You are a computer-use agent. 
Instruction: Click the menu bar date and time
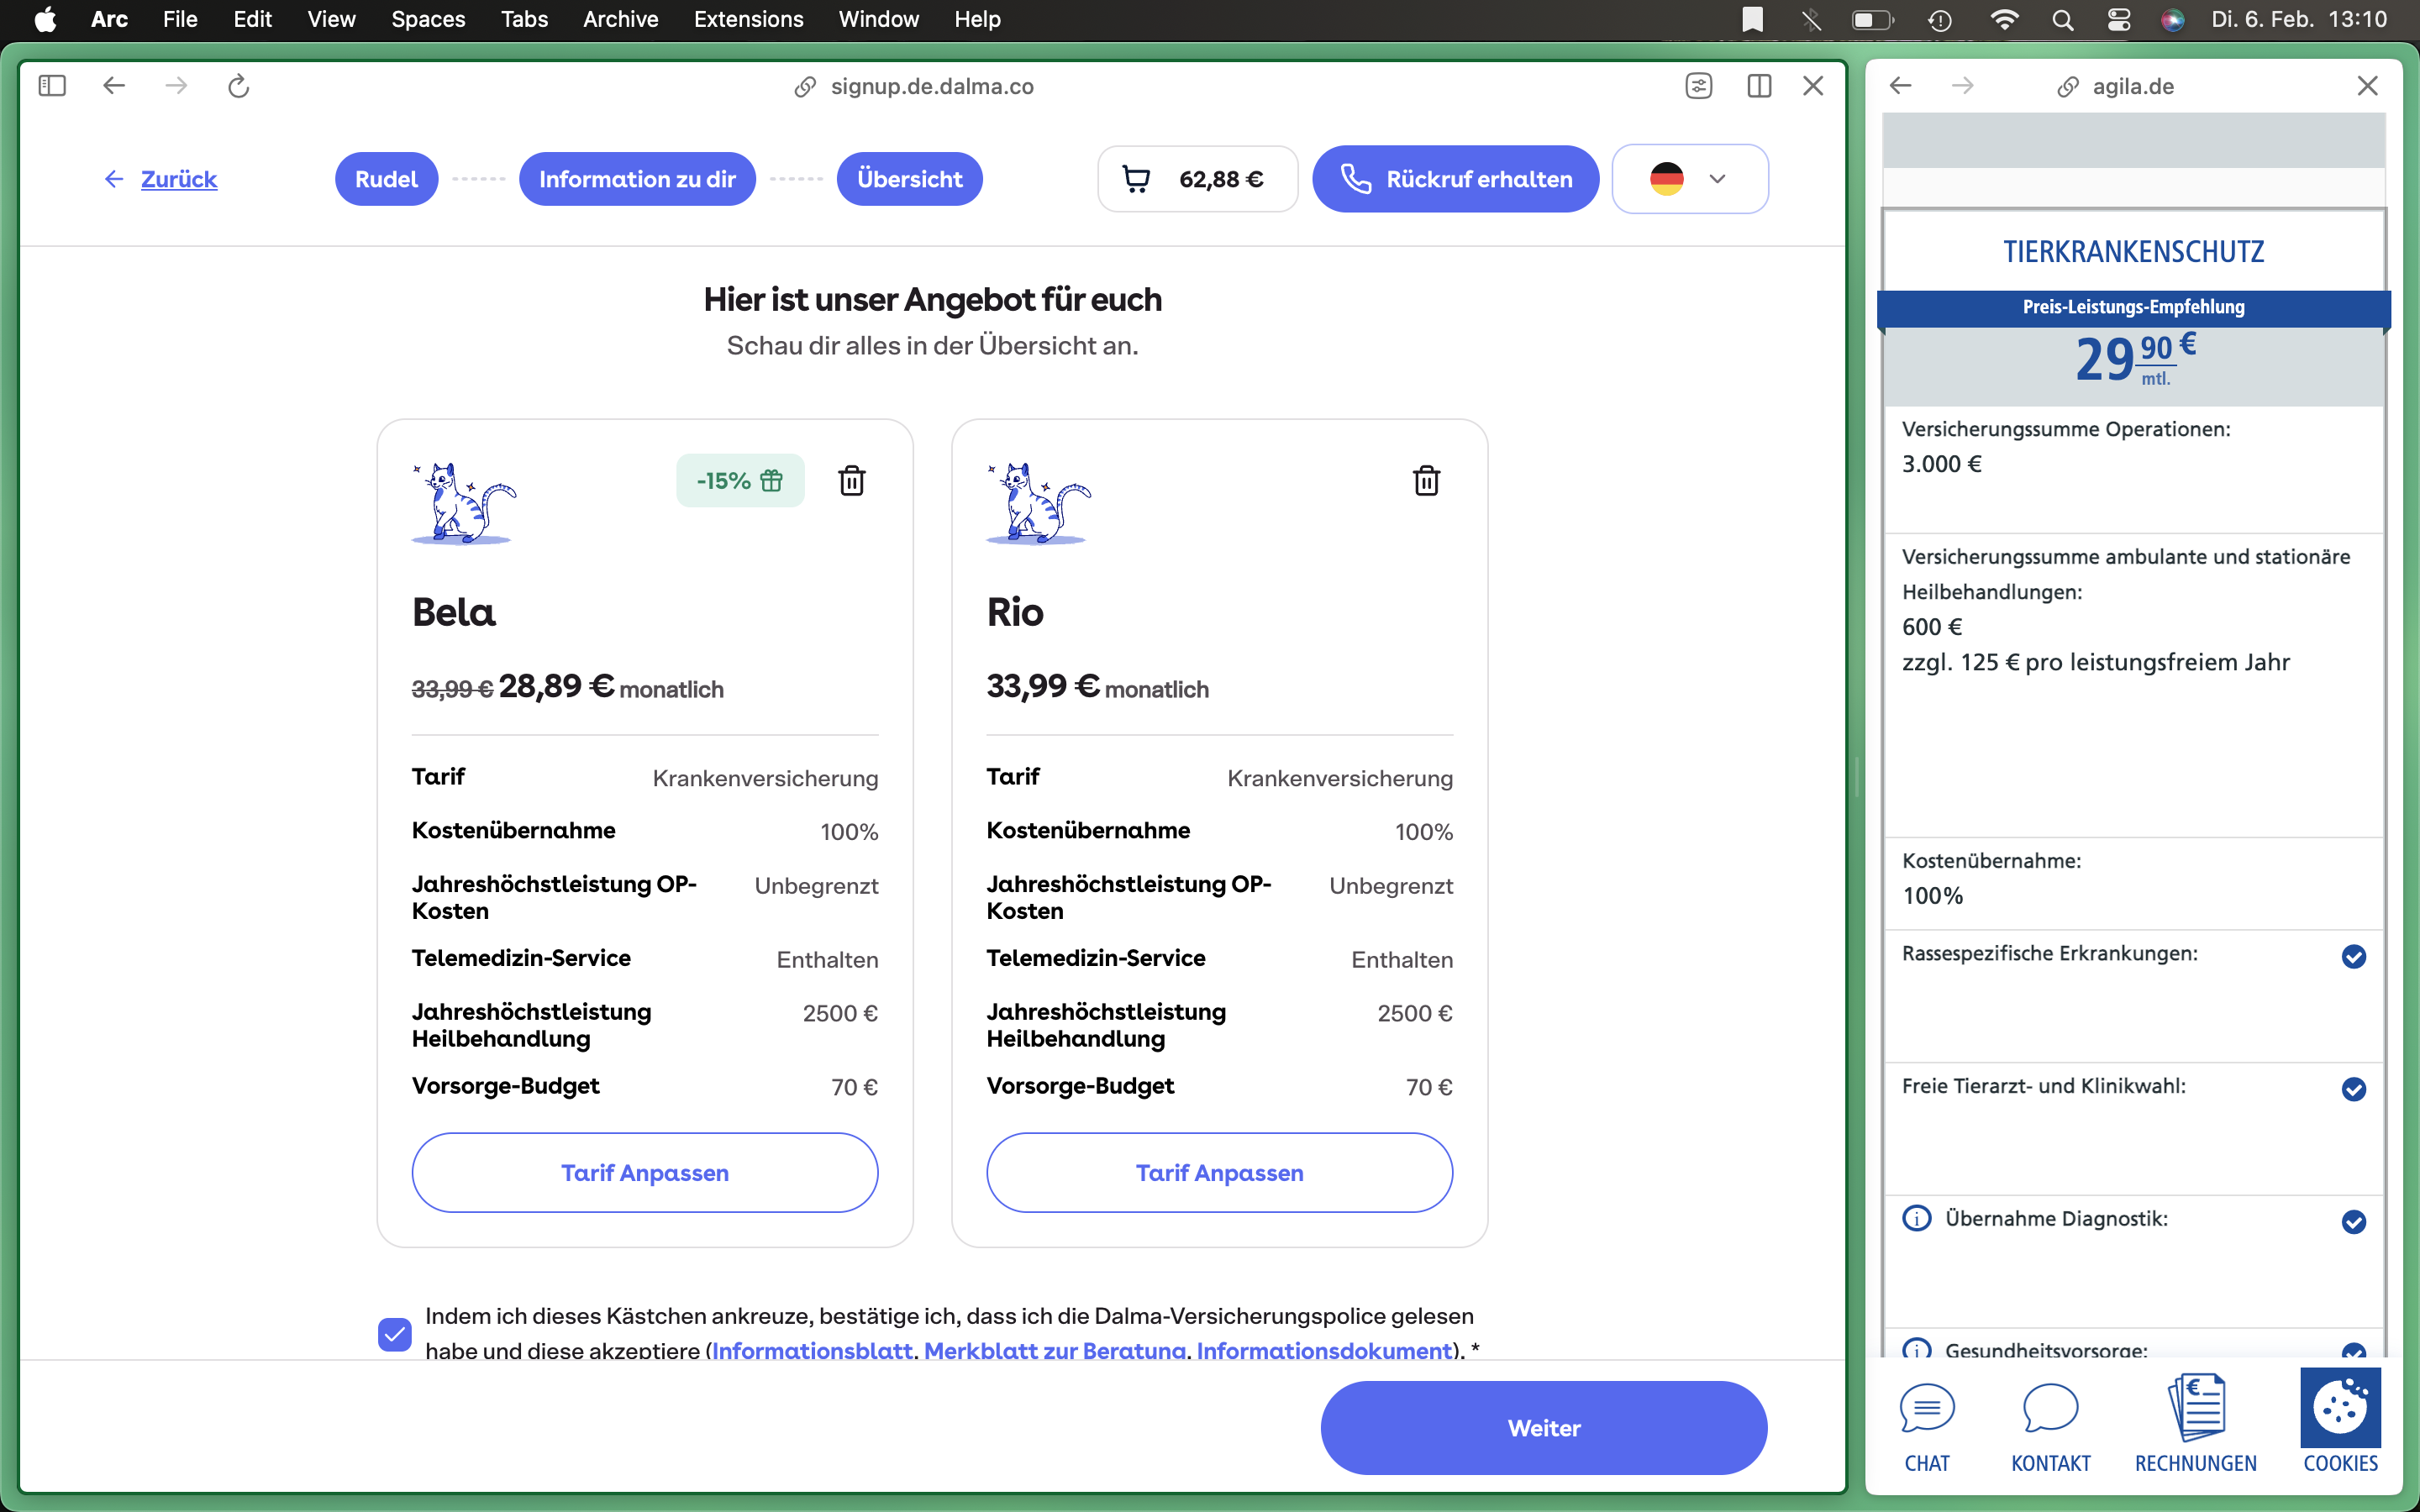[2299, 19]
